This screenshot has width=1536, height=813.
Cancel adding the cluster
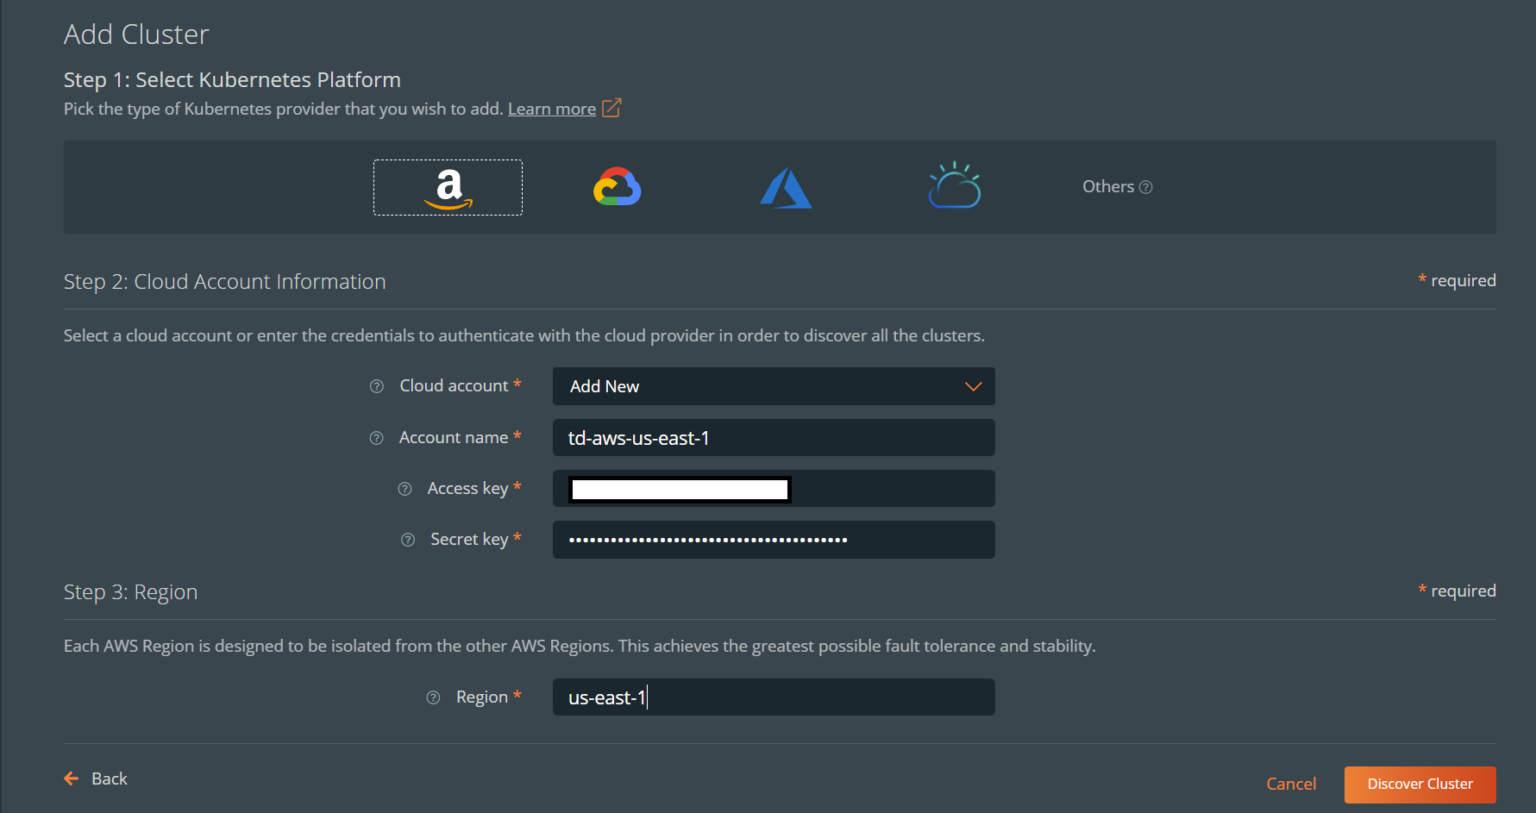[x=1291, y=784]
